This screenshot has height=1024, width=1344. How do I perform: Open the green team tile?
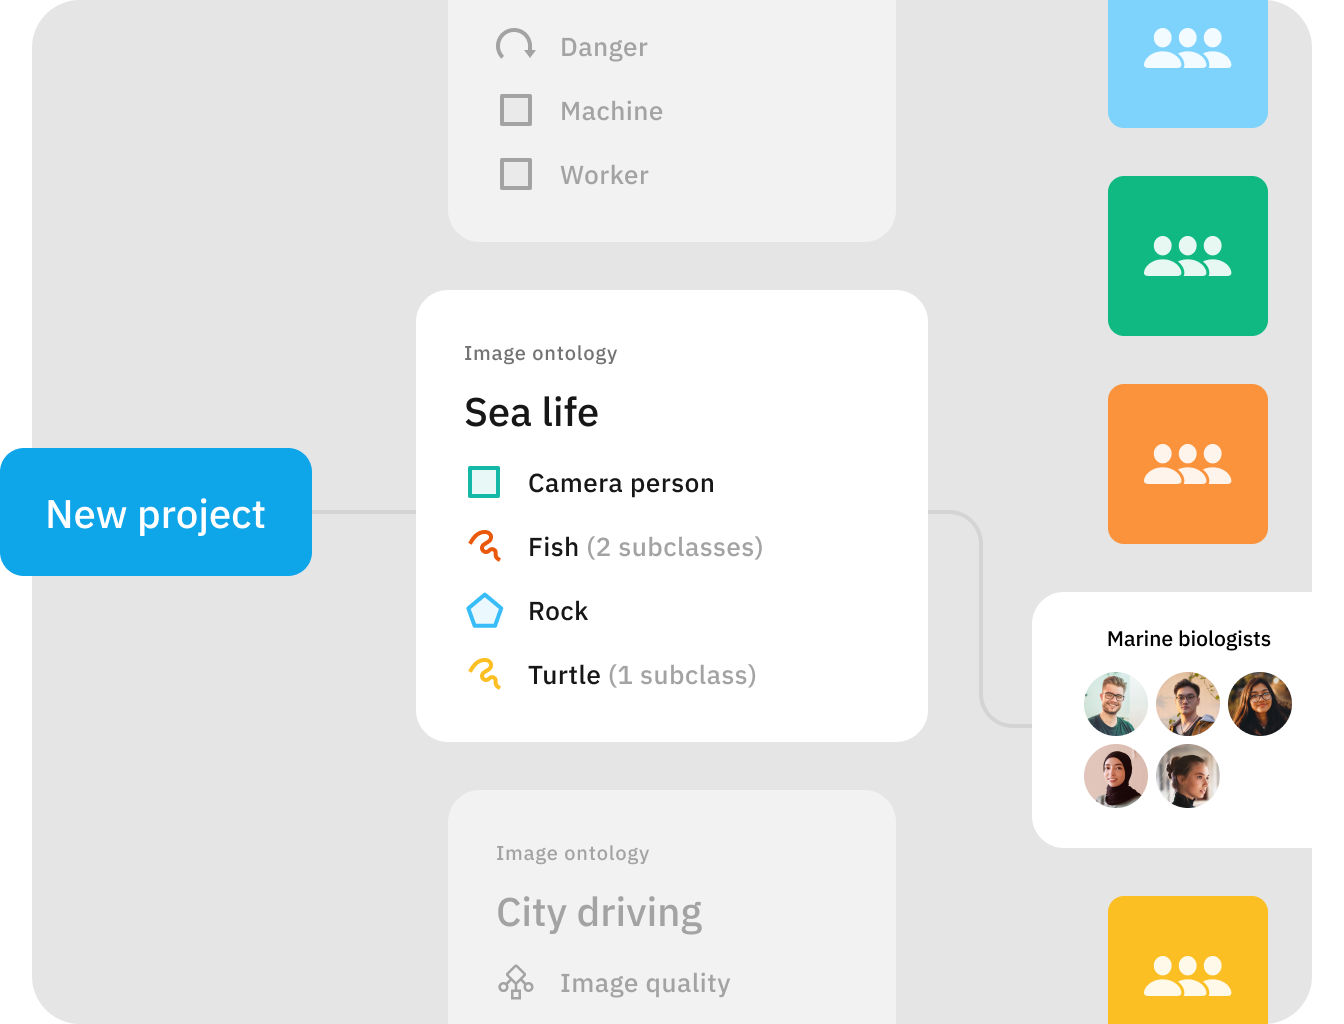click(x=1188, y=256)
